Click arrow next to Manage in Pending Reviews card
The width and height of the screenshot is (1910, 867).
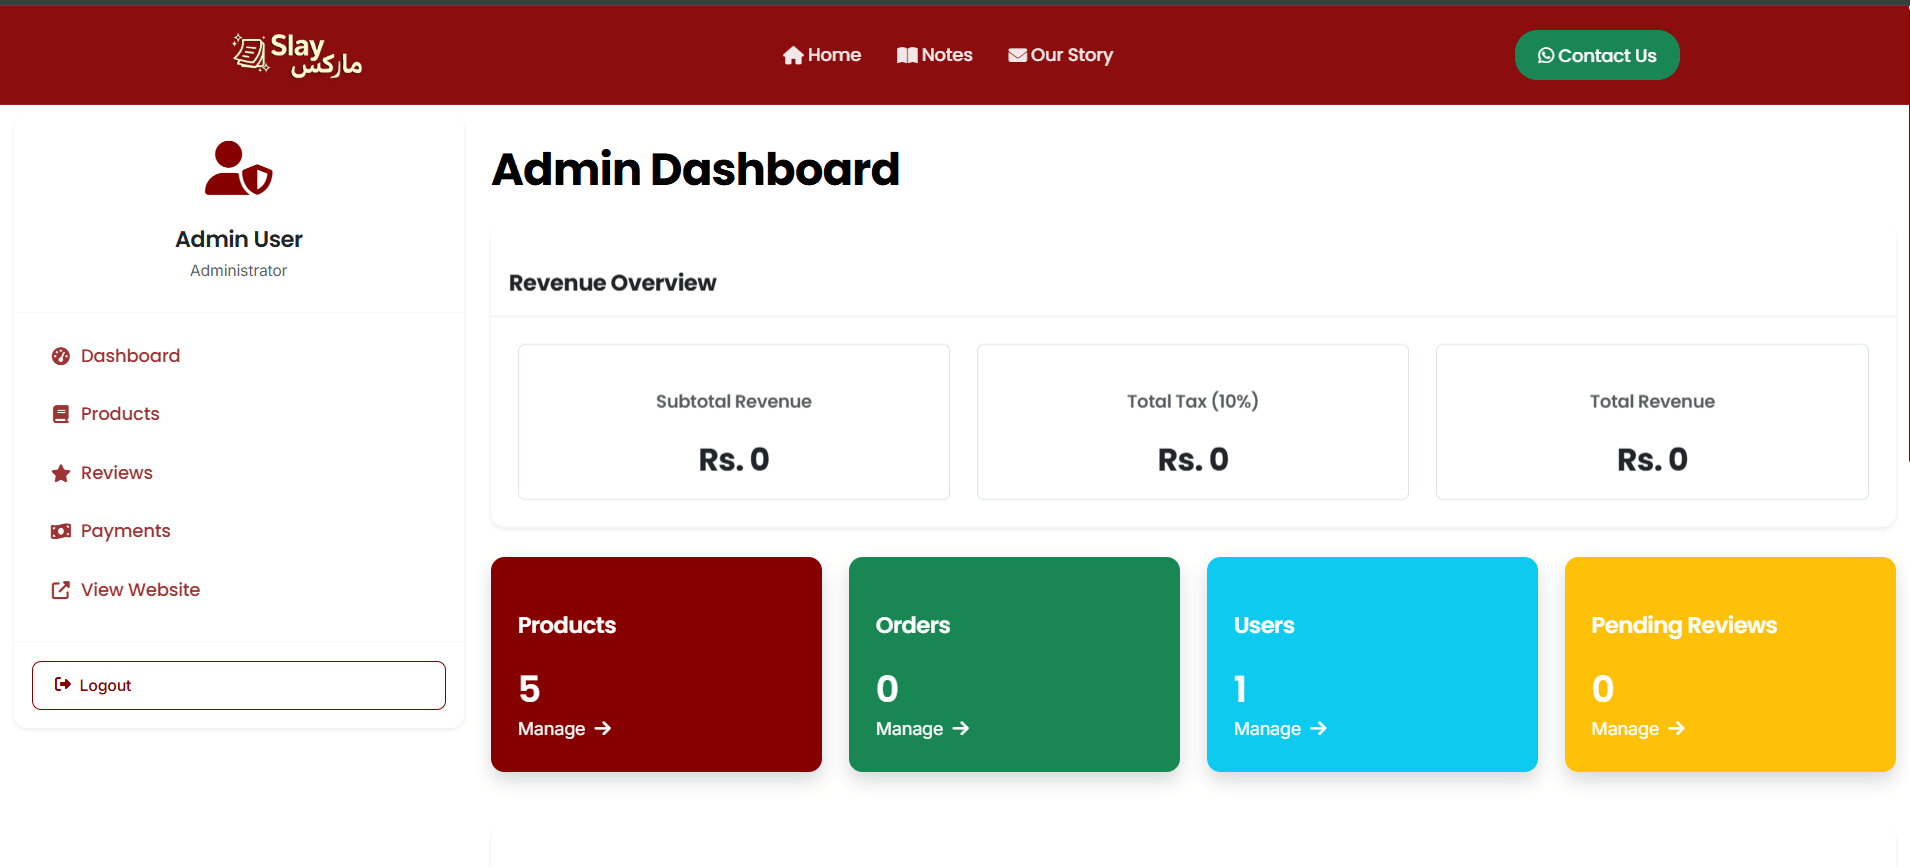click(1677, 729)
